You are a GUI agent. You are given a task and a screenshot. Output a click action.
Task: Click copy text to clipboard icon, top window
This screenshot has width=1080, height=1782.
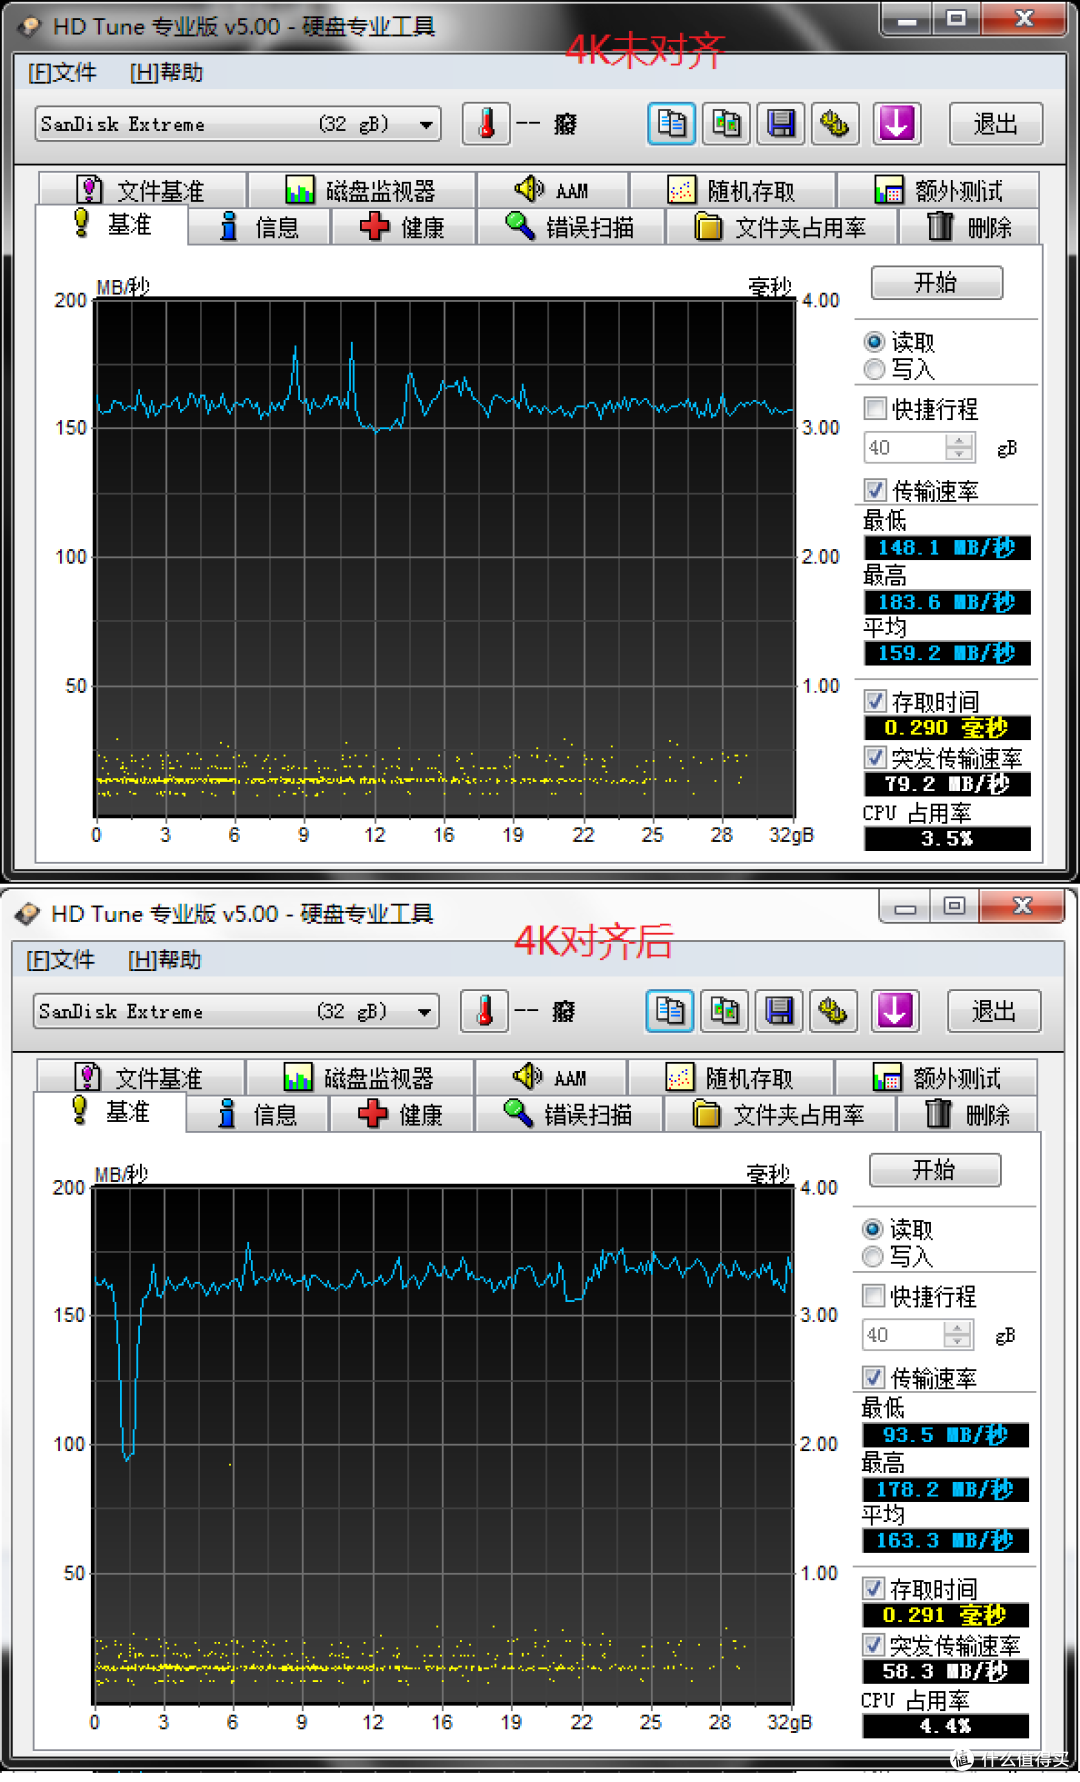672,124
